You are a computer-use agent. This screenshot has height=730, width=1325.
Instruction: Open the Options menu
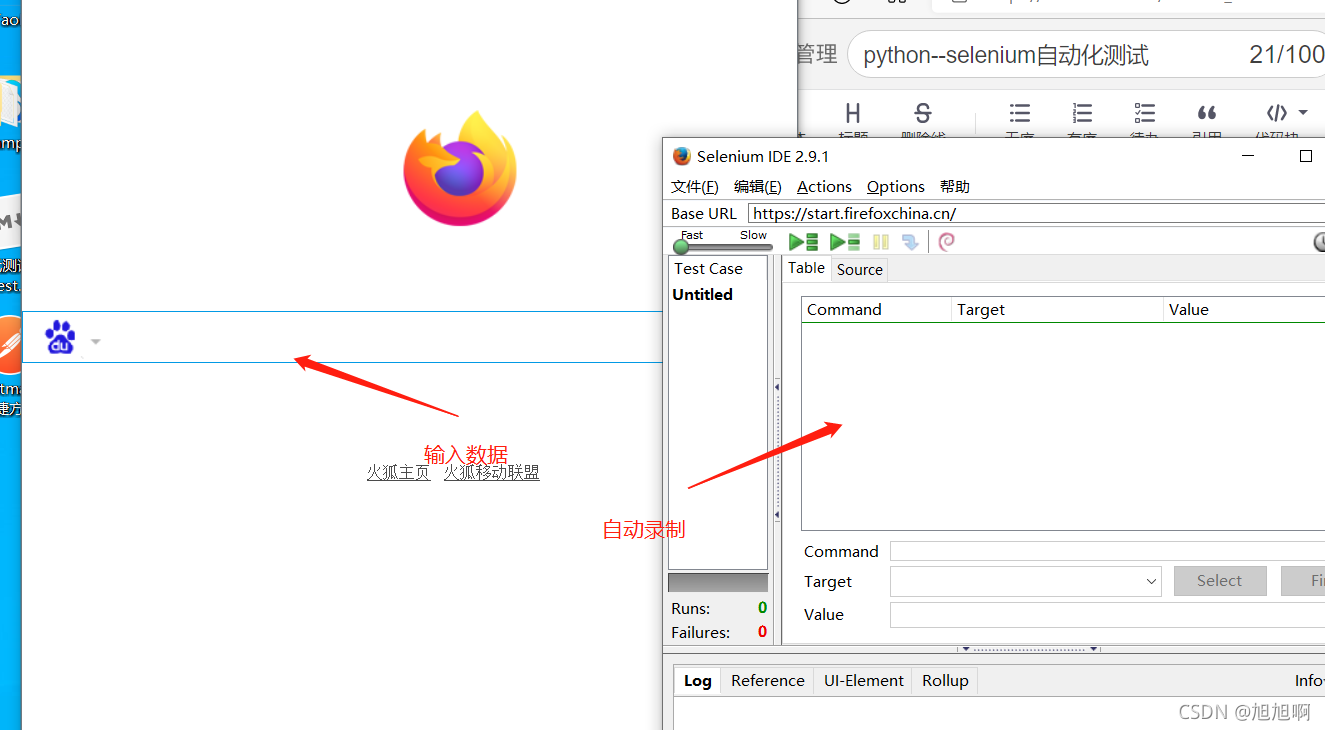(x=896, y=187)
